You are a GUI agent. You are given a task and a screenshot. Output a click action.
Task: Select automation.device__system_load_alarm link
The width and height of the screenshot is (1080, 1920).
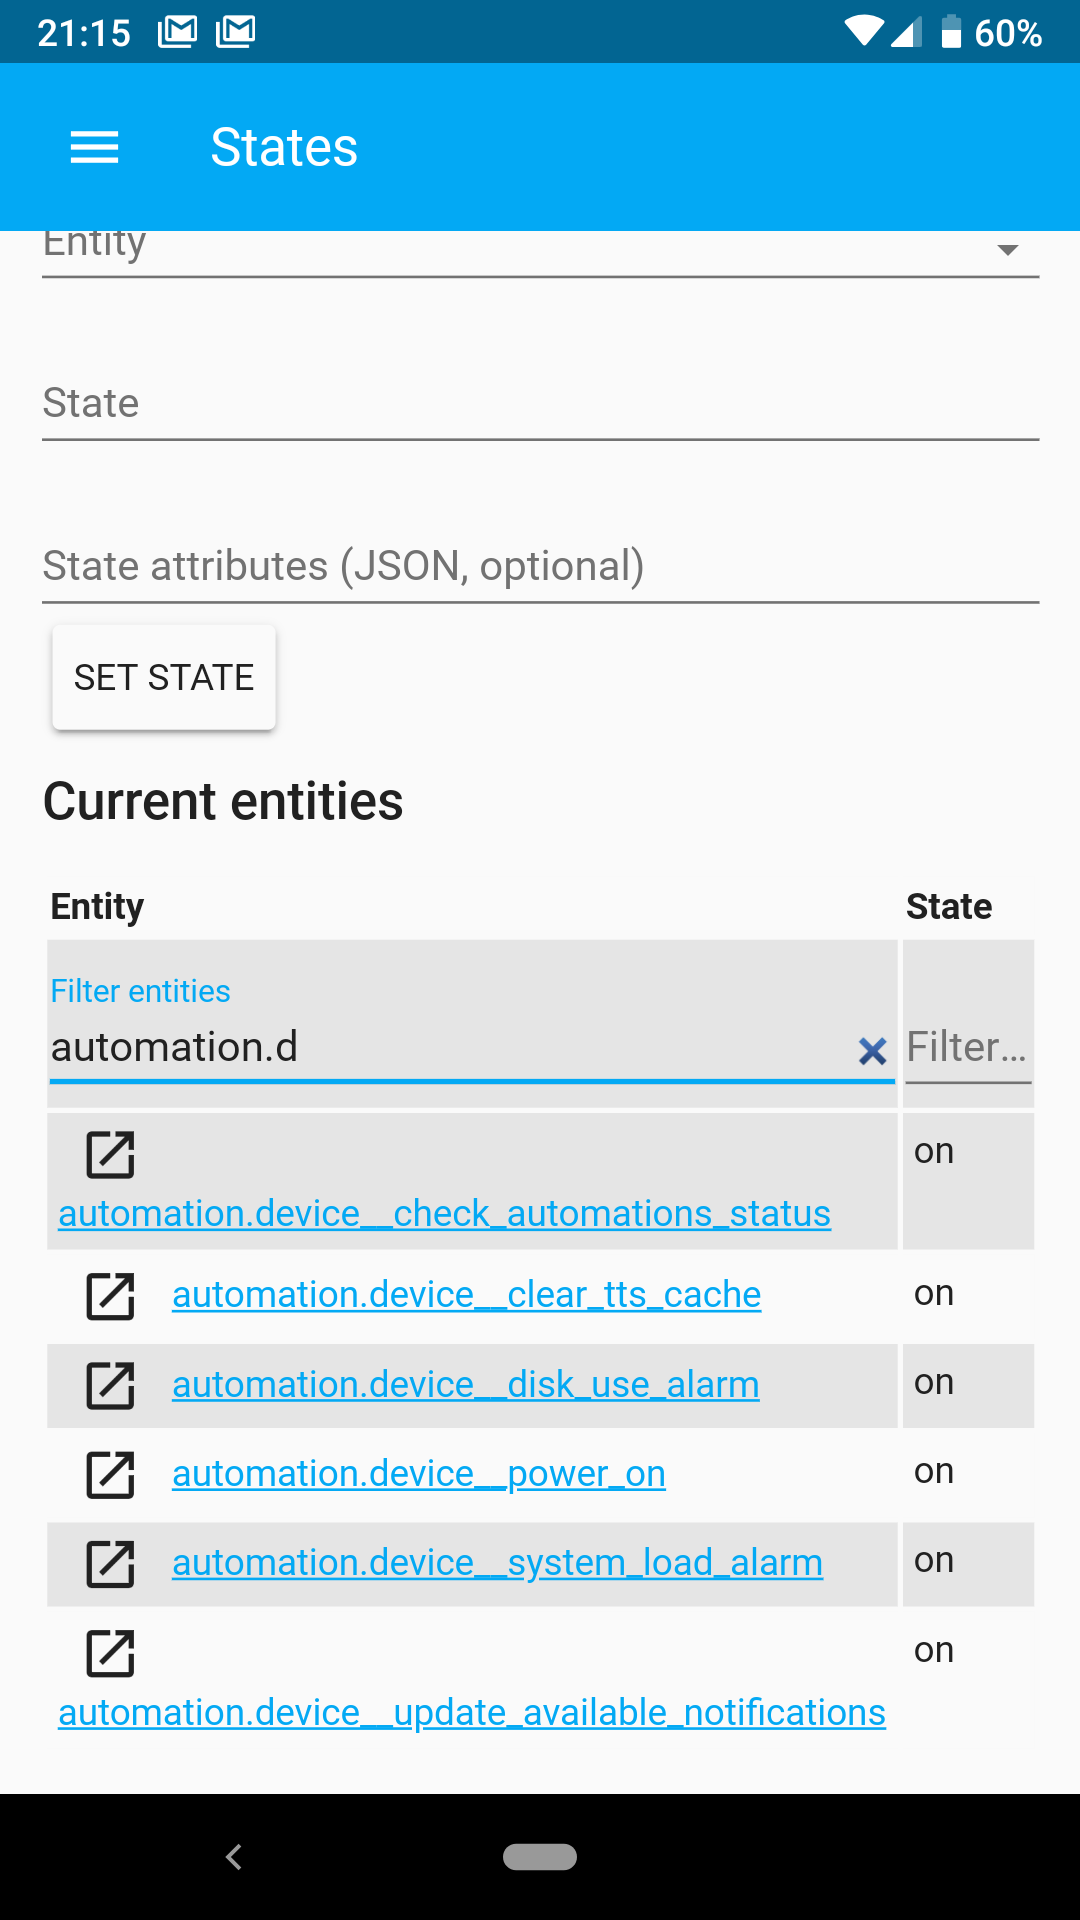[497, 1563]
